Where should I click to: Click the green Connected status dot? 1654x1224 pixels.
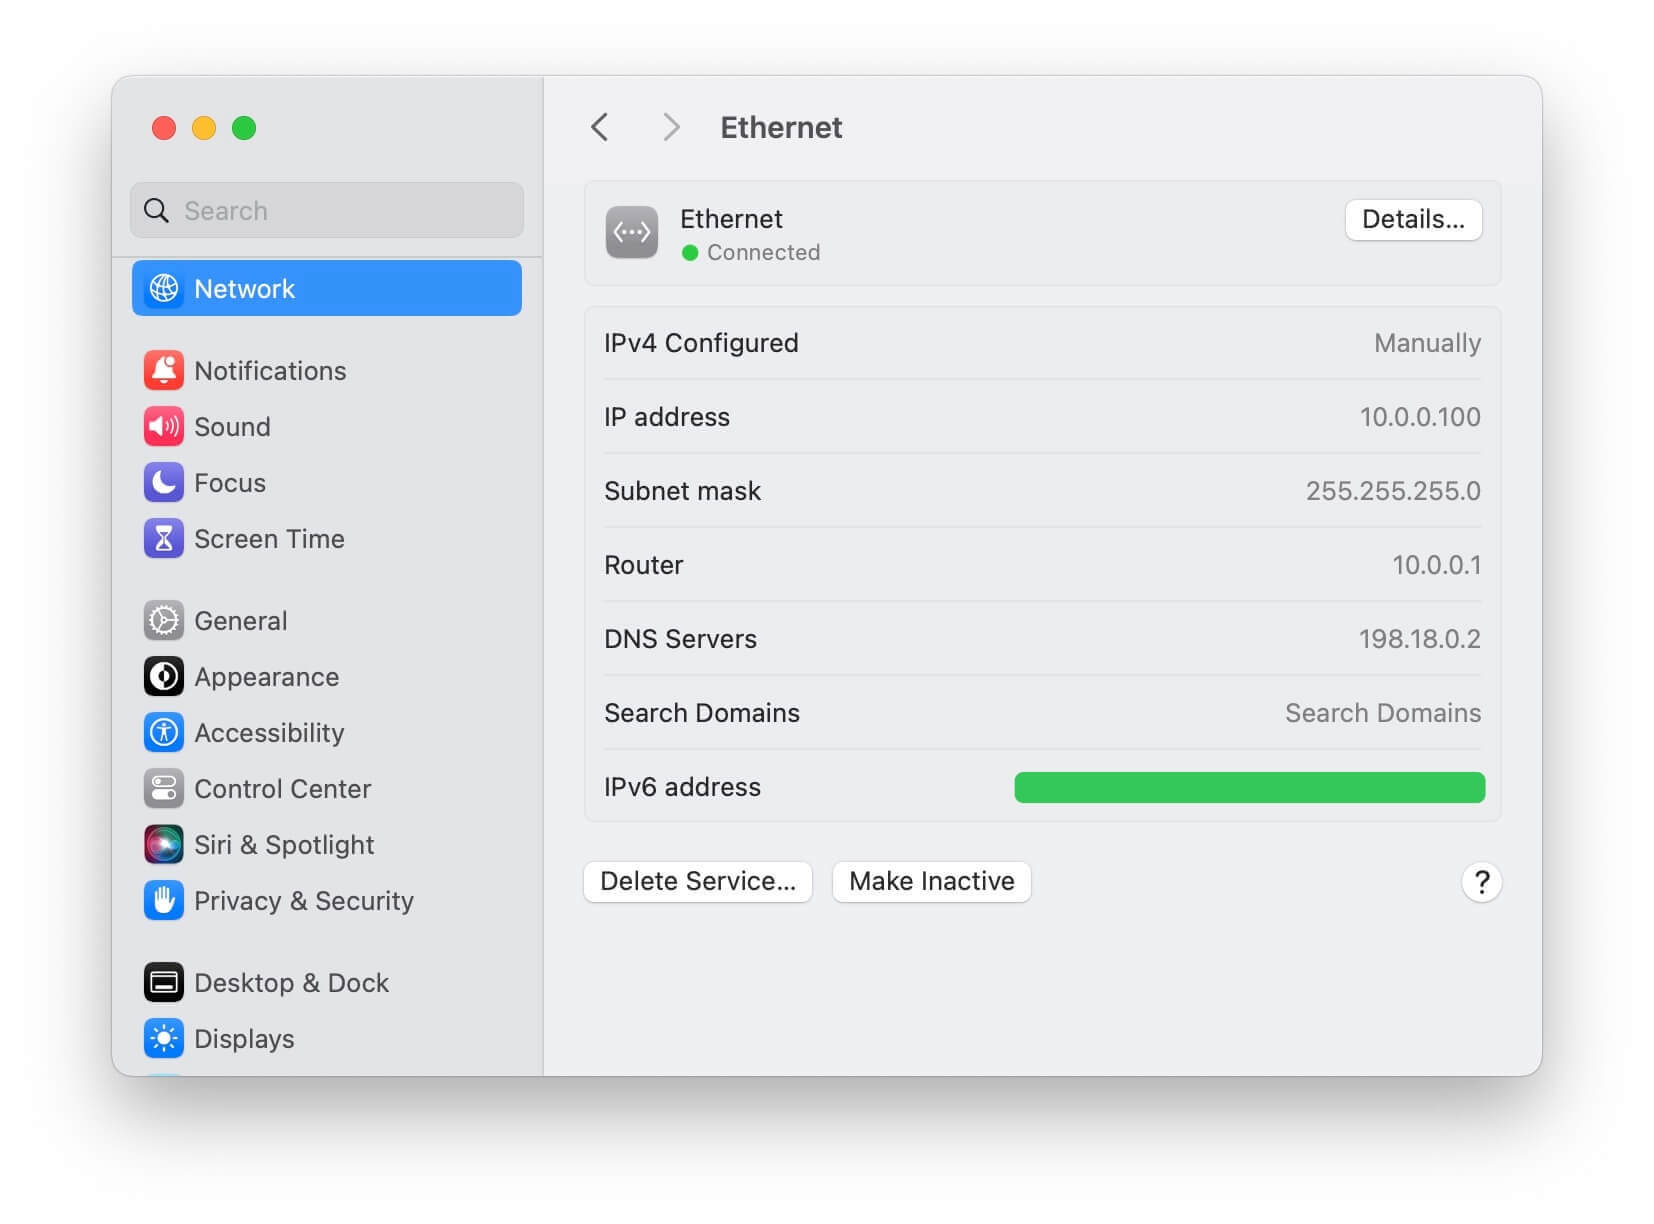689,253
